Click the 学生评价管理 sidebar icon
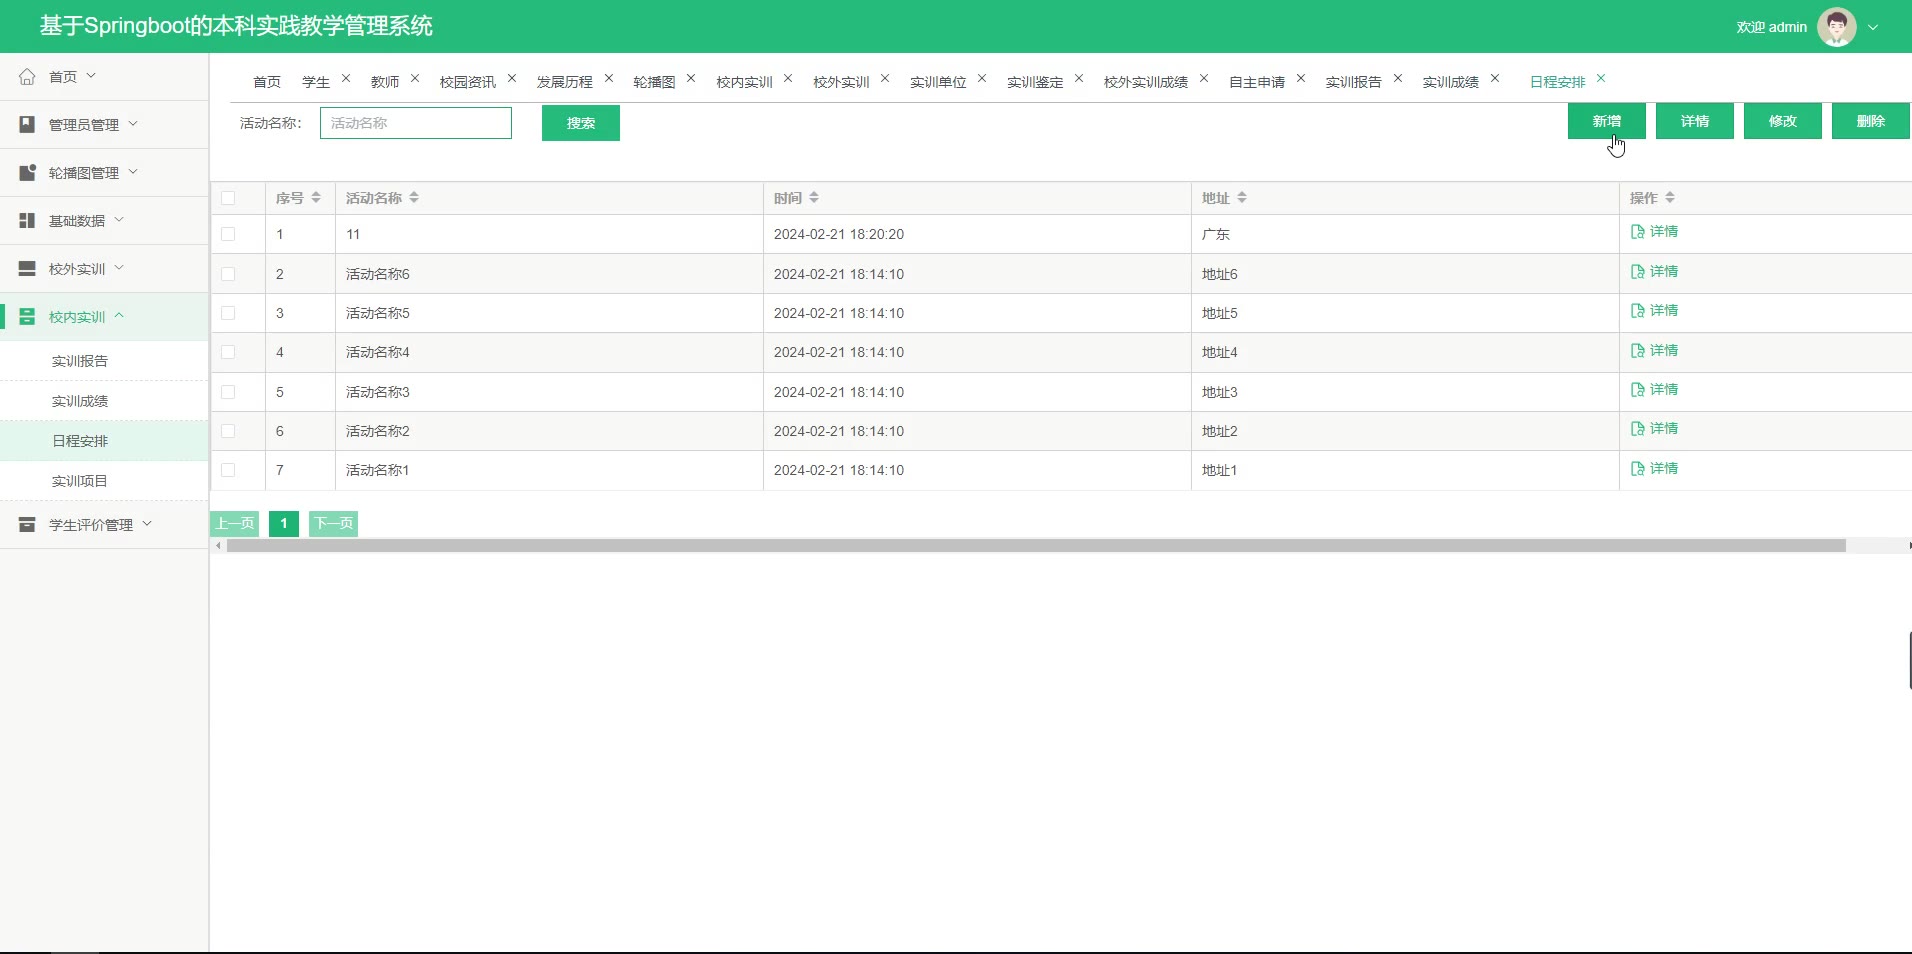Viewport: 1912px width, 954px height. tap(27, 524)
